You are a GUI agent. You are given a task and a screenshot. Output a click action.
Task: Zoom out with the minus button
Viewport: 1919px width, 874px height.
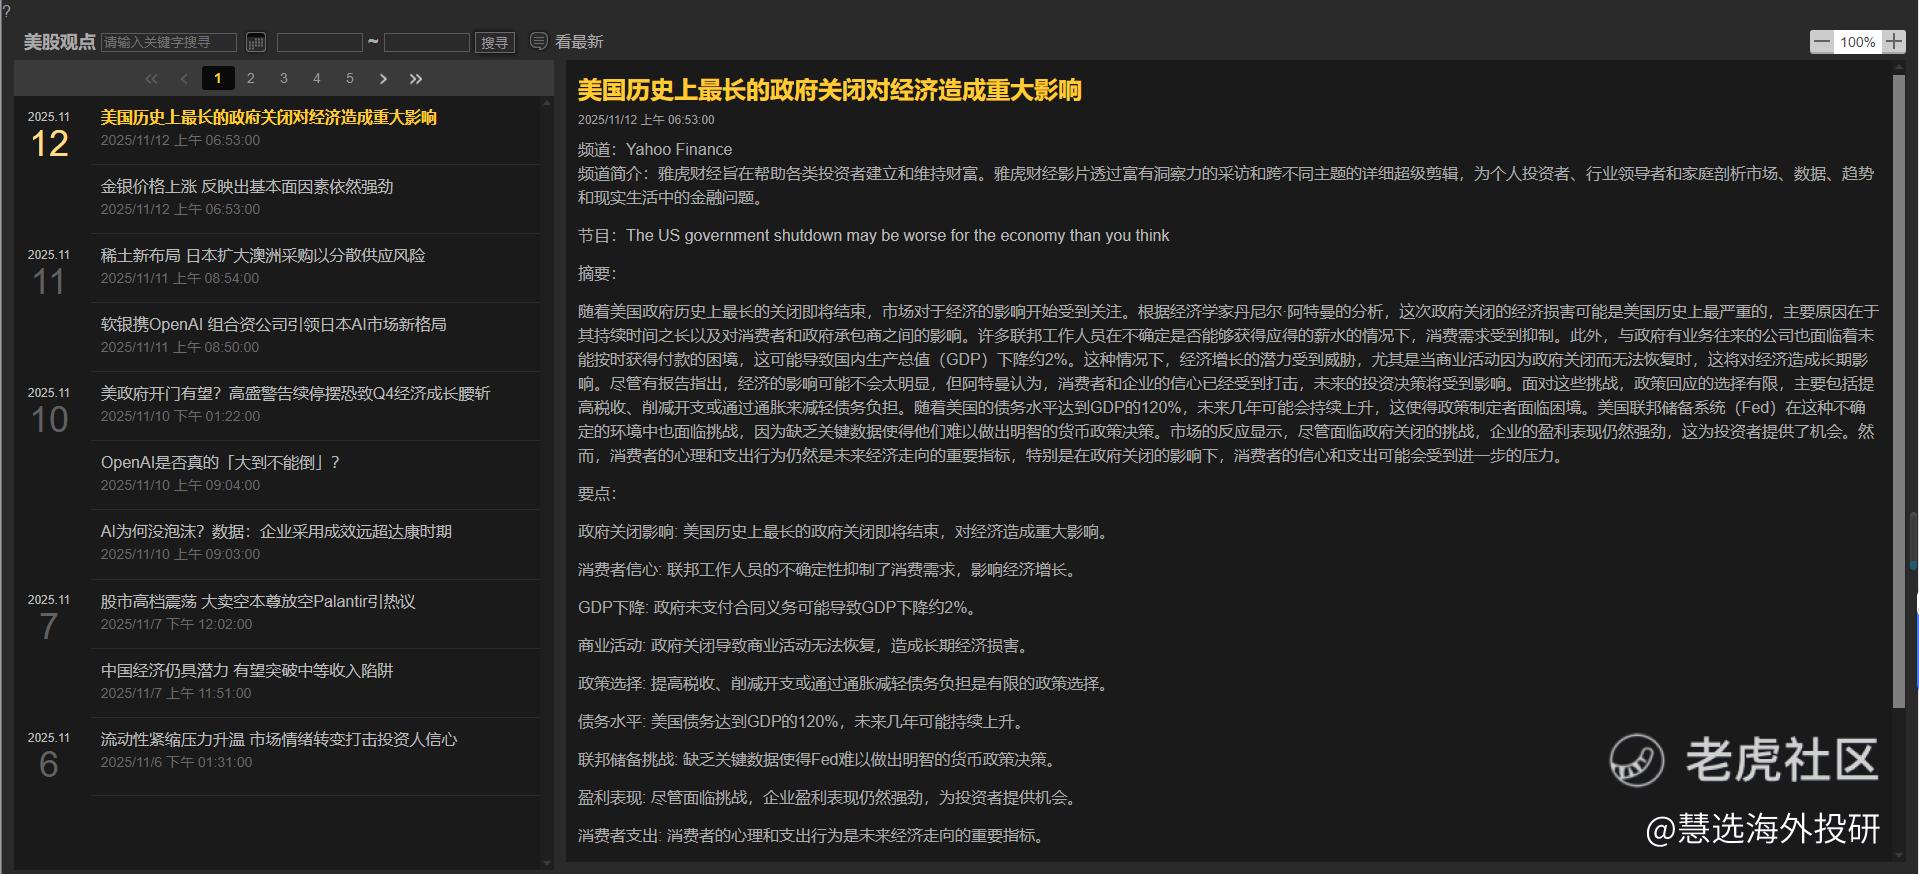pos(1822,41)
